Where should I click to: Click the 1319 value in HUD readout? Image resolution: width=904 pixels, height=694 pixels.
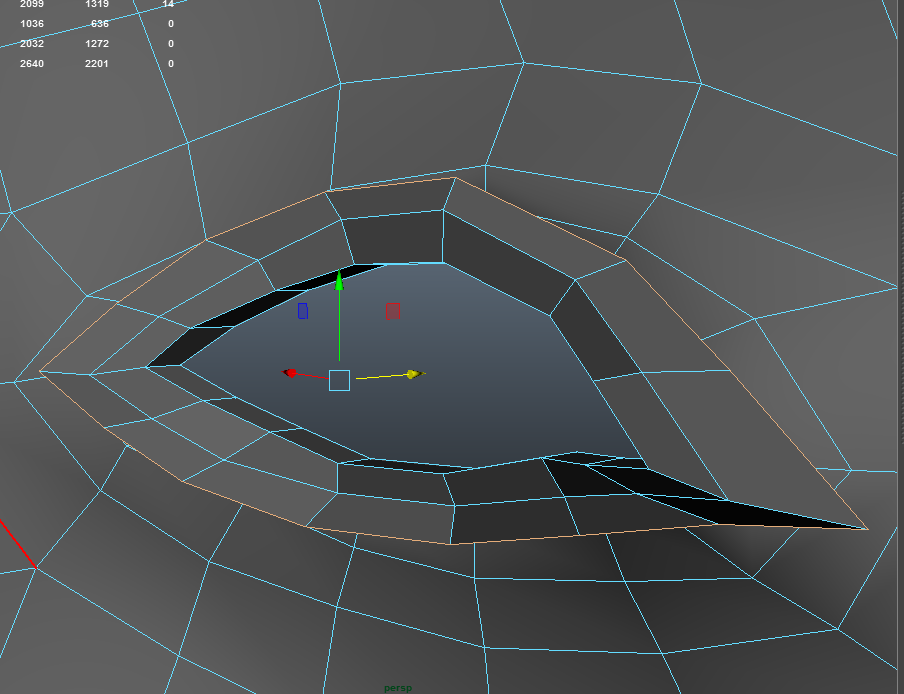tap(97, 5)
